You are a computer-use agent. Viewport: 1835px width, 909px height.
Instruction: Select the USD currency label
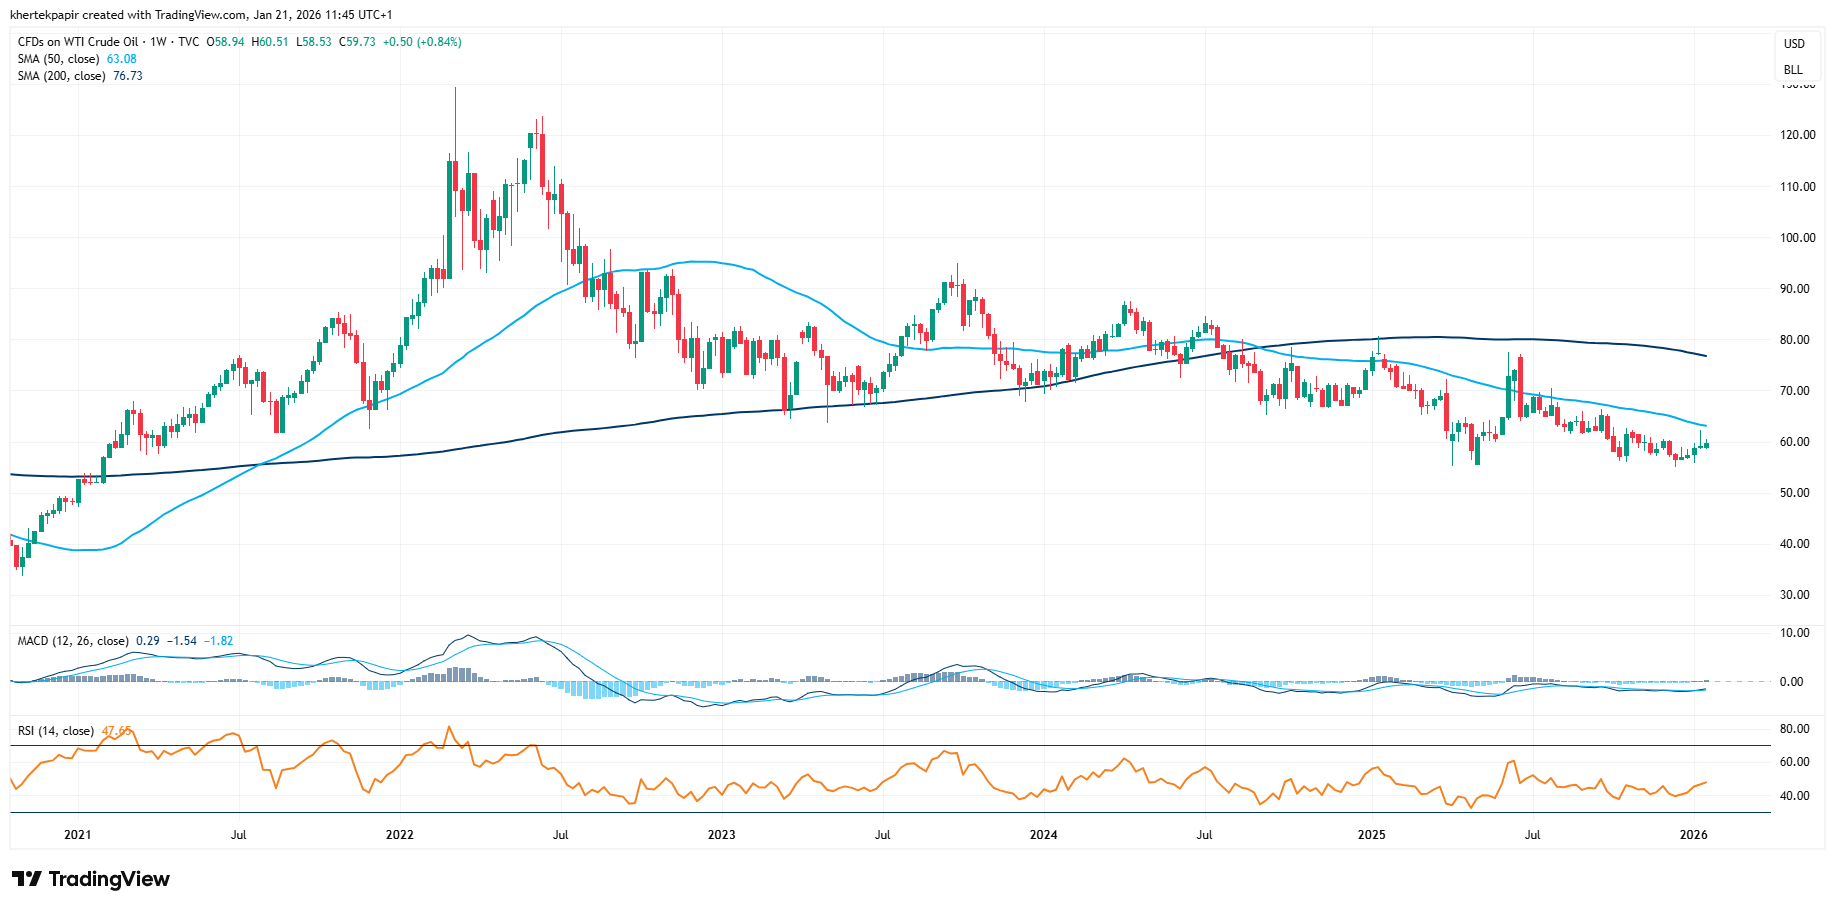click(1794, 44)
